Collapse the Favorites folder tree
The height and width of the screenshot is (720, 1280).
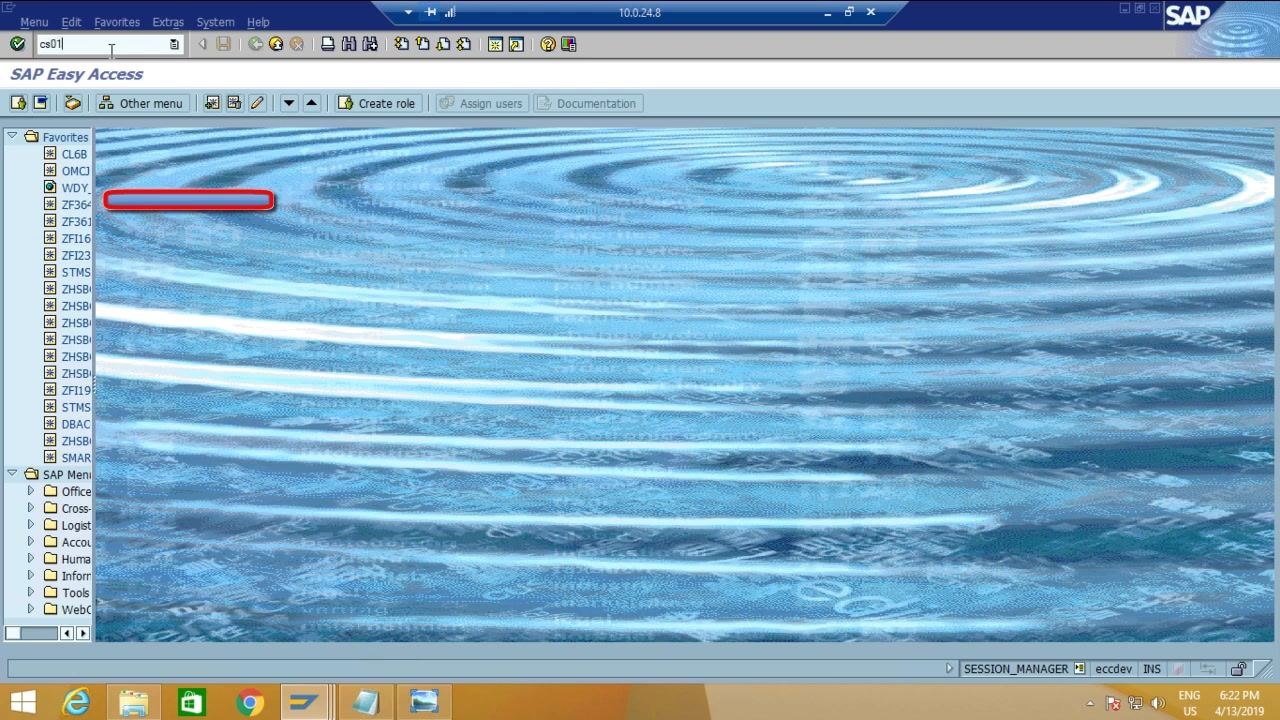[x=12, y=137]
